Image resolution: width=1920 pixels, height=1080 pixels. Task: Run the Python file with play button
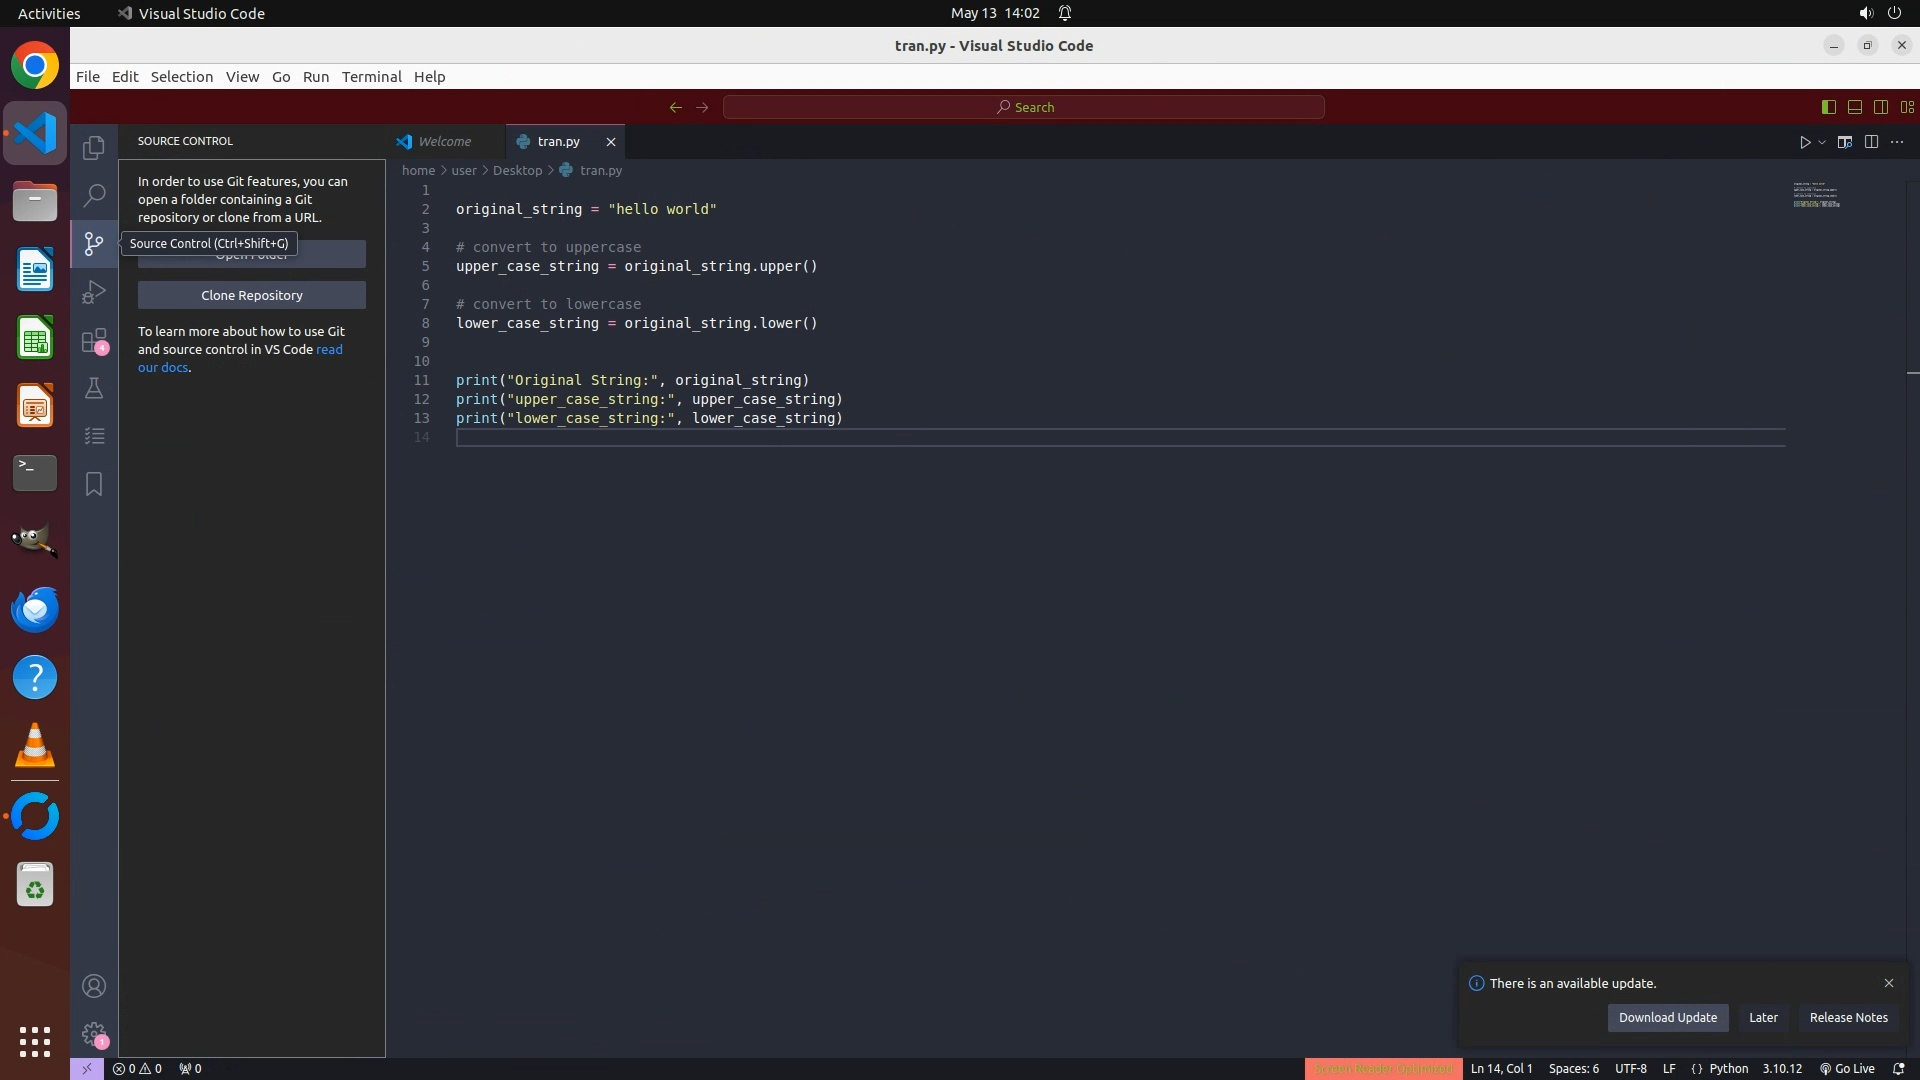(1805, 142)
